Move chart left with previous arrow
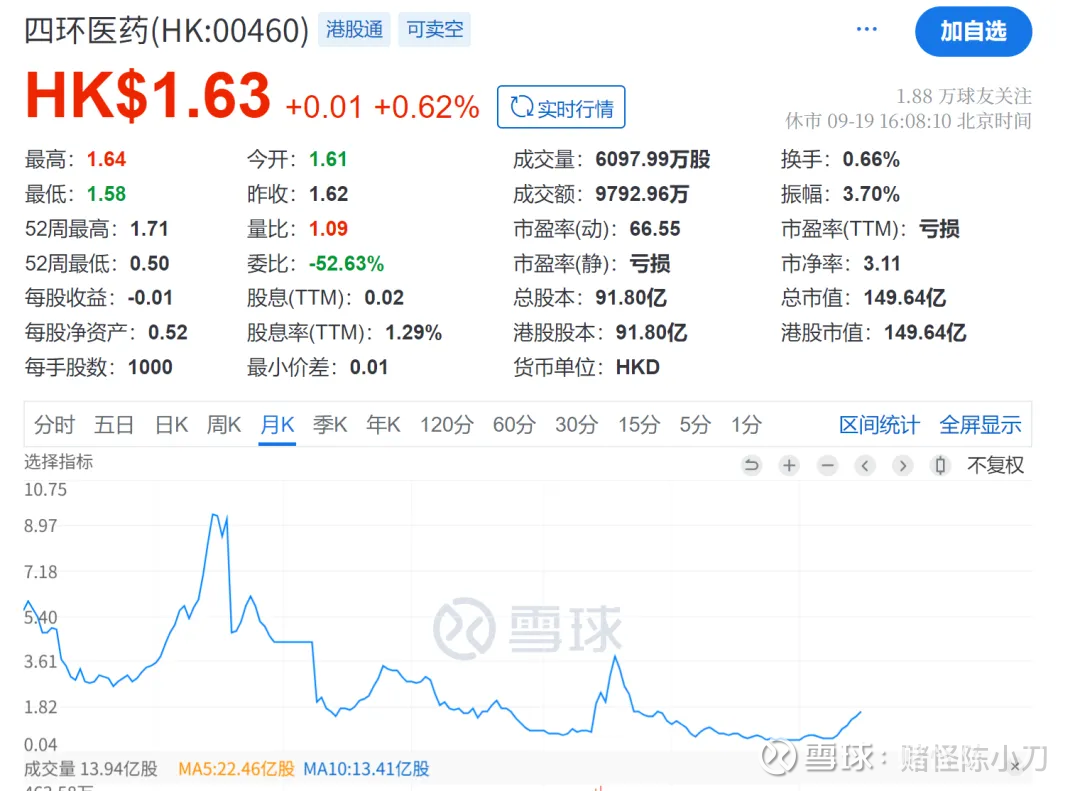 pos(865,466)
